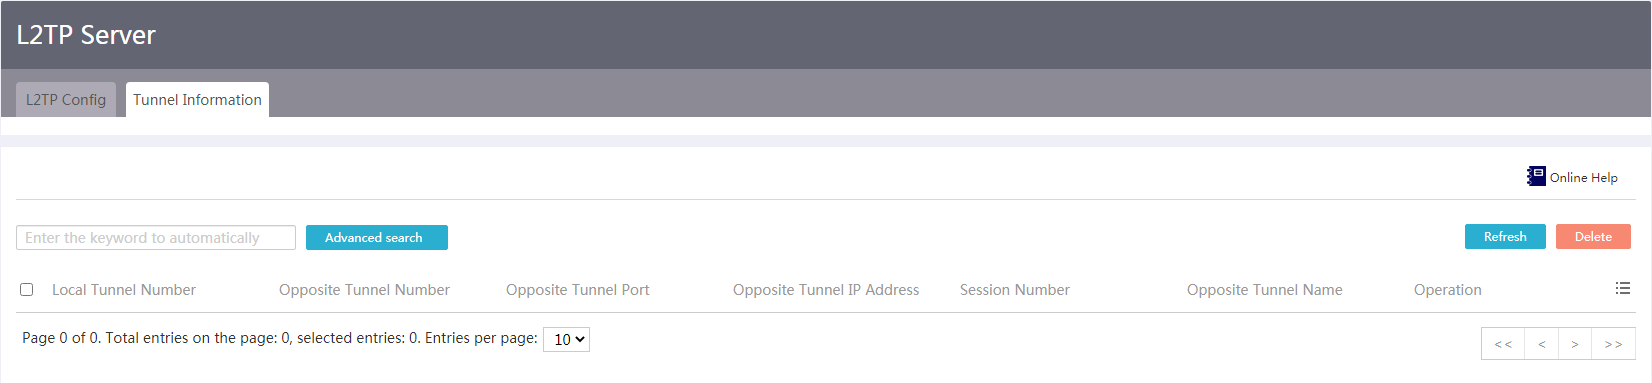Click the Delete button
1652x383 pixels.
pyautogui.click(x=1593, y=237)
